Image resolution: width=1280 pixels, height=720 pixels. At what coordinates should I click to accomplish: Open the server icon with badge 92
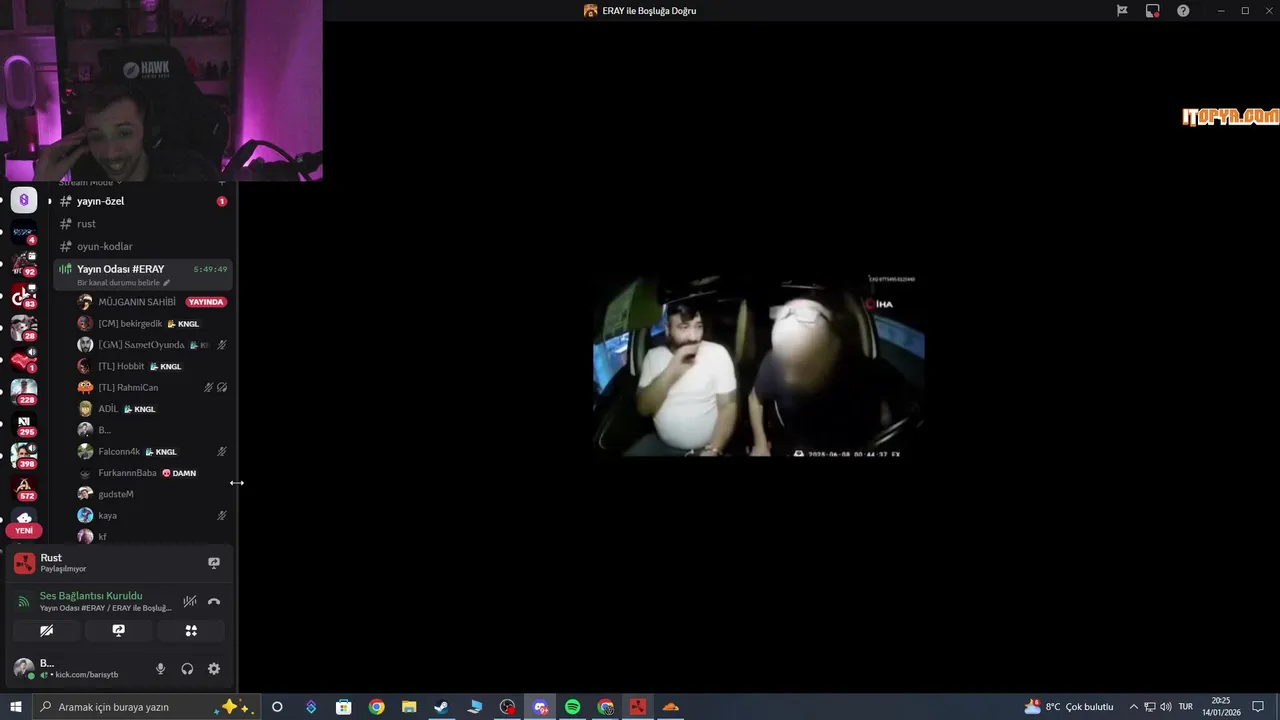coord(24,264)
